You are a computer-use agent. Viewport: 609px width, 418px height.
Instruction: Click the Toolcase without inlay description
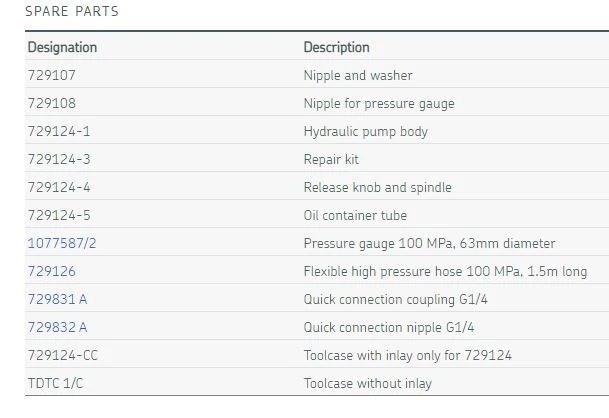click(x=368, y=383)
